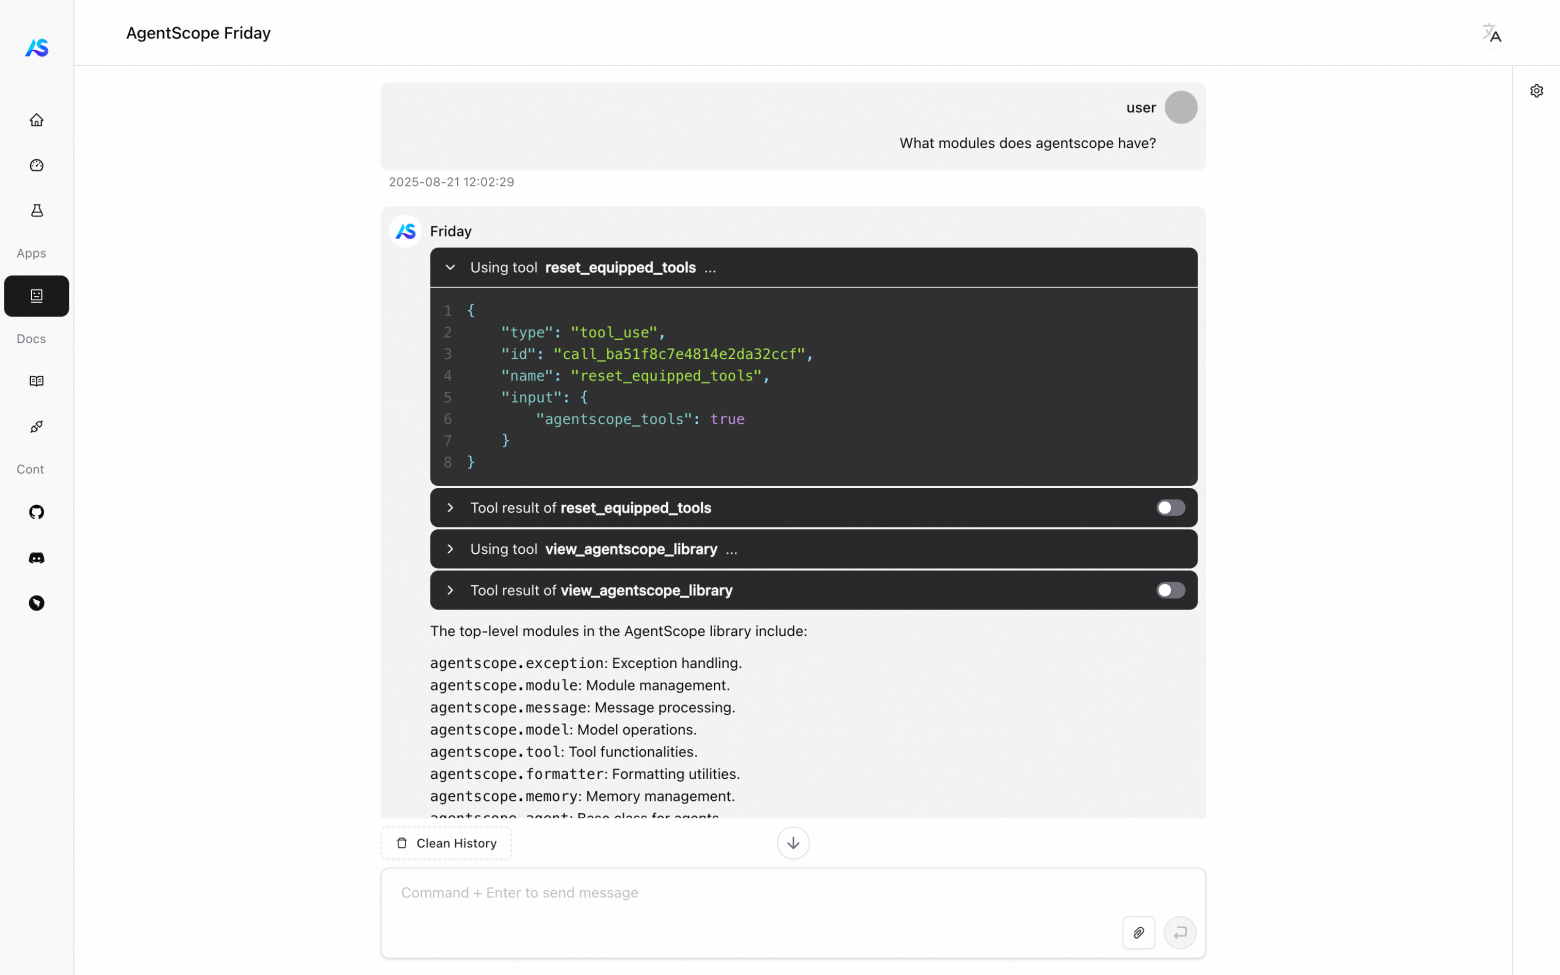Image resolution: width=1560 pixels, height=975 pixels.
Task: Click the attach file paperclip button
Action: coord(1138,933)
